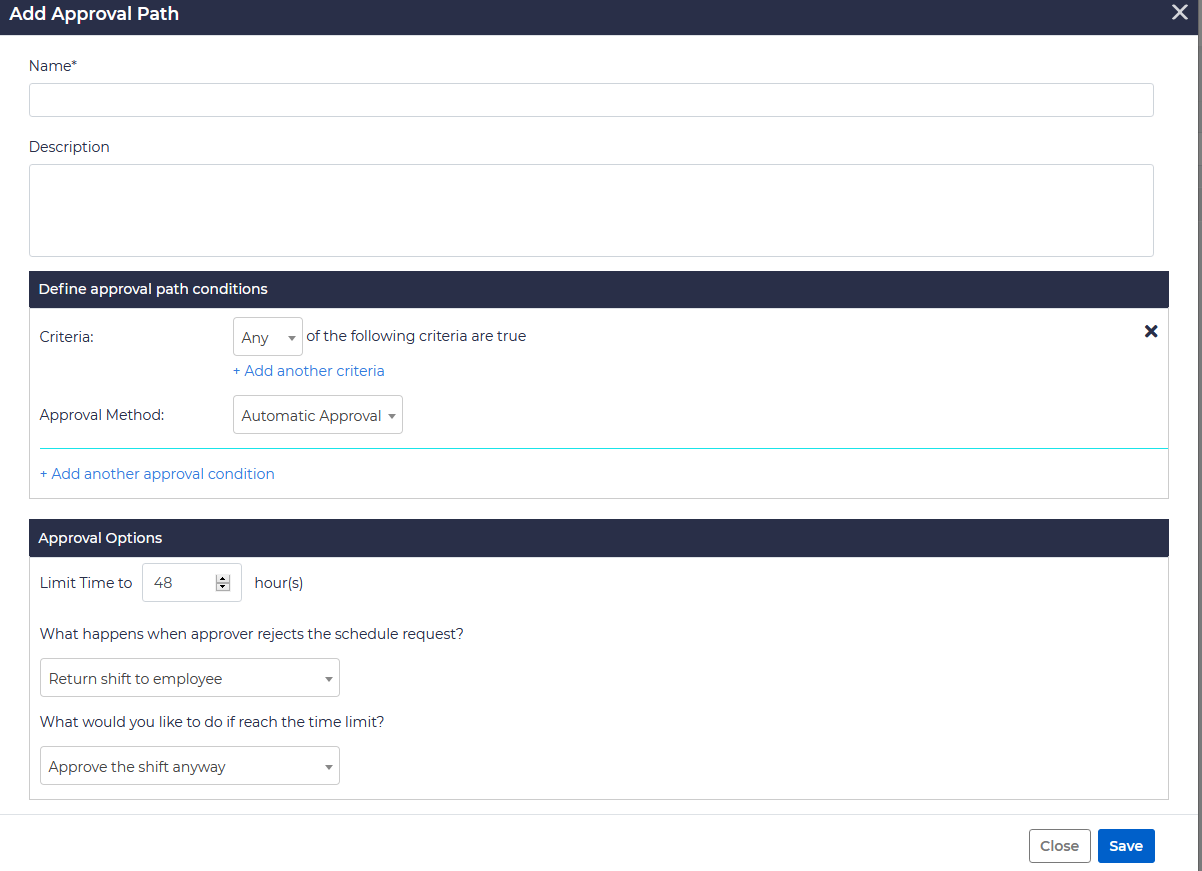1202x871 pixels.
Task: Click into the Description text area
Action: [590, 210]
